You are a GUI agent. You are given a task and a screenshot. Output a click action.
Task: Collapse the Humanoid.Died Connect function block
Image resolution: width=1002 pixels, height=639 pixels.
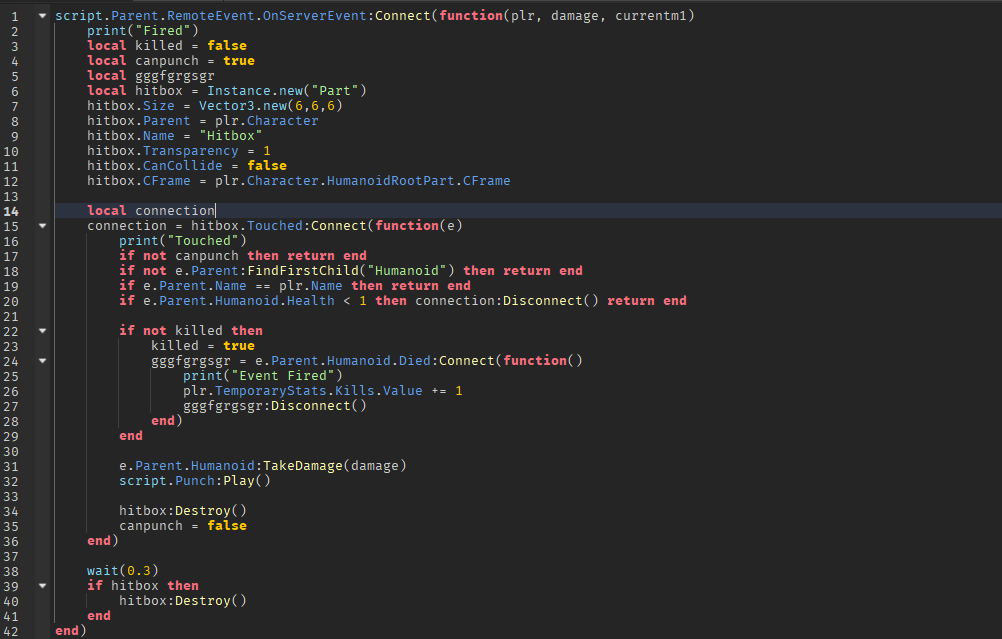[41, 360]
